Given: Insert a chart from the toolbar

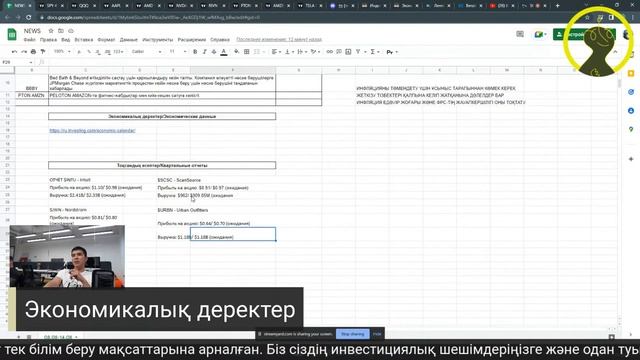Looking at the screenshot, I should [348, 52].
